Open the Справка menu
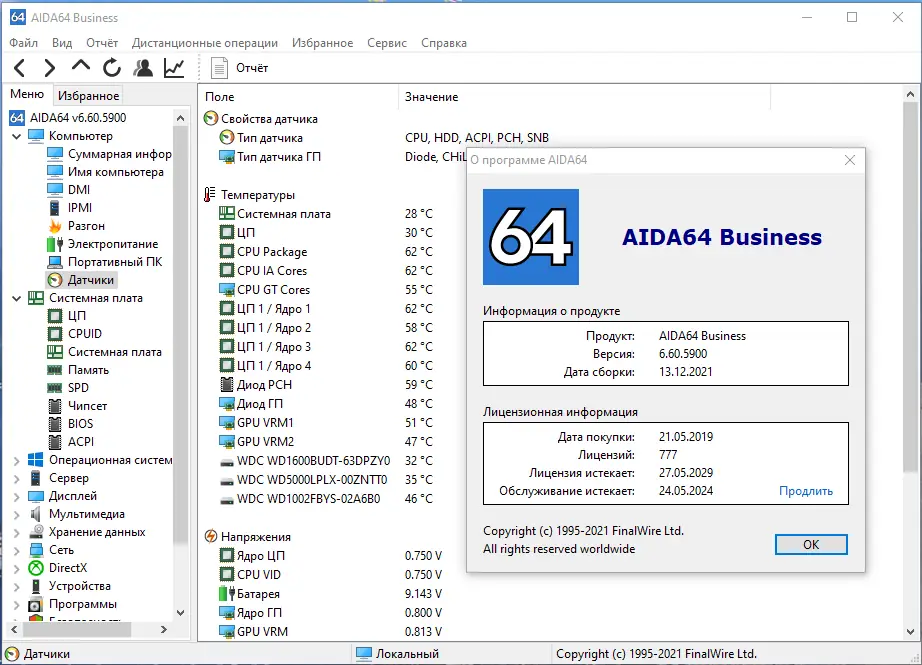The height and width of the screenshot is (665, 922). tap(444, 43)
